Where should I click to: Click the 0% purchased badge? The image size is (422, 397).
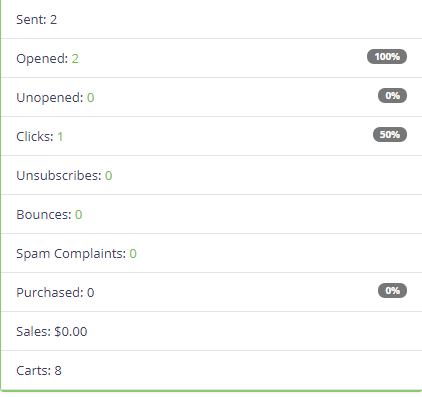tap(392, 291)
